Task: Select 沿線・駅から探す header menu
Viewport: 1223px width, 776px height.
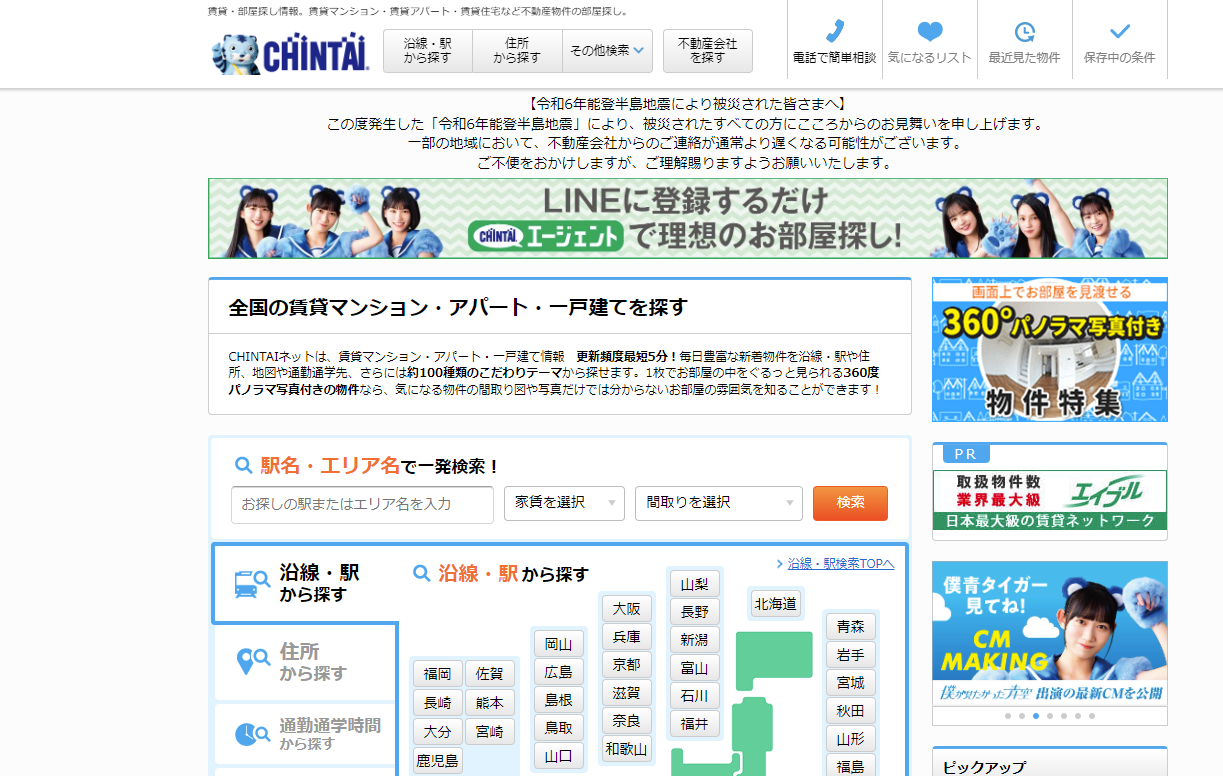Action: pos(428,50)
